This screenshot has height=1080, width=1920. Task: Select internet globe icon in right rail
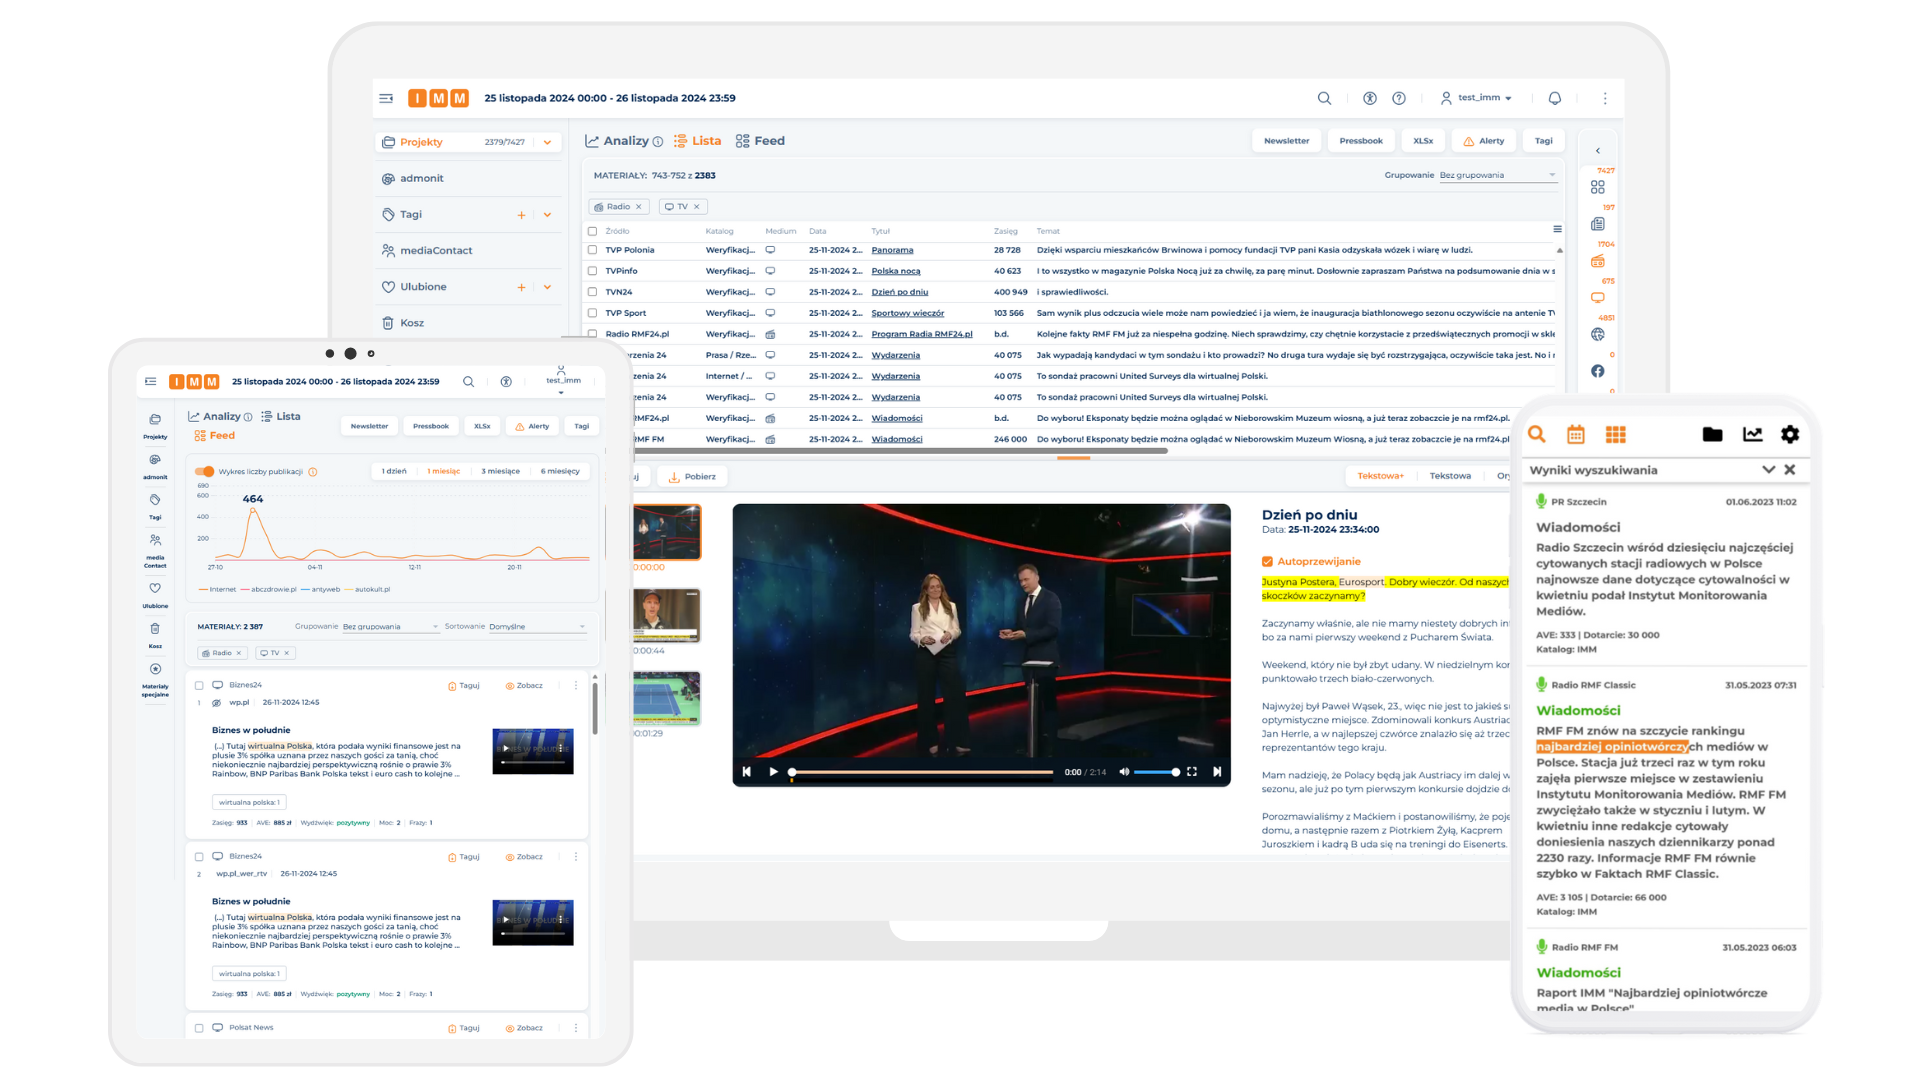[x=1597, y=334]
